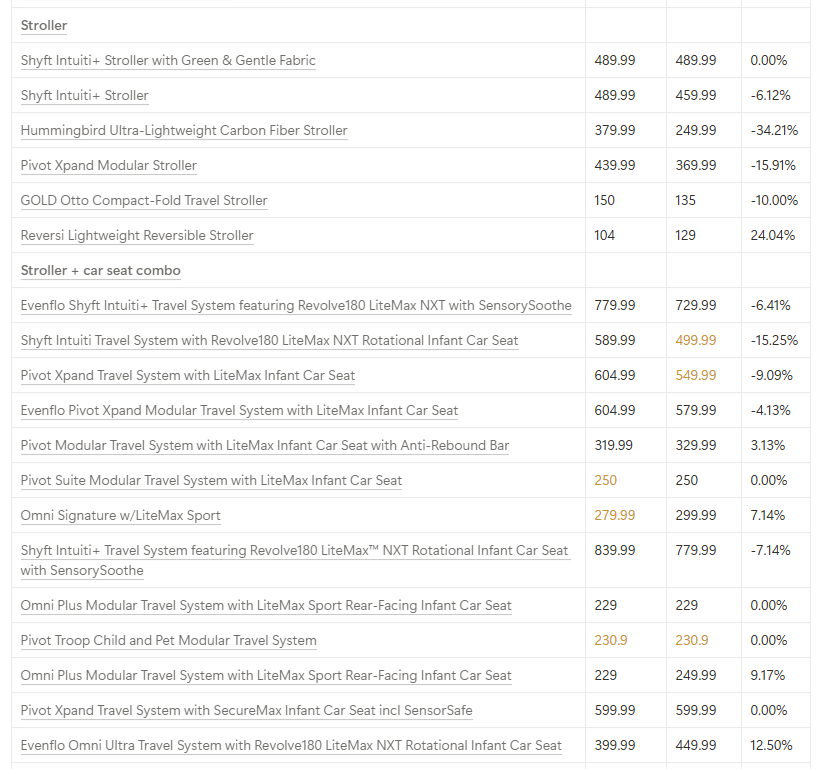Open Pivot Troop Child and Pet Modular link
The width and height of the screenshot is (816, 769).
(x=169, y=640)
